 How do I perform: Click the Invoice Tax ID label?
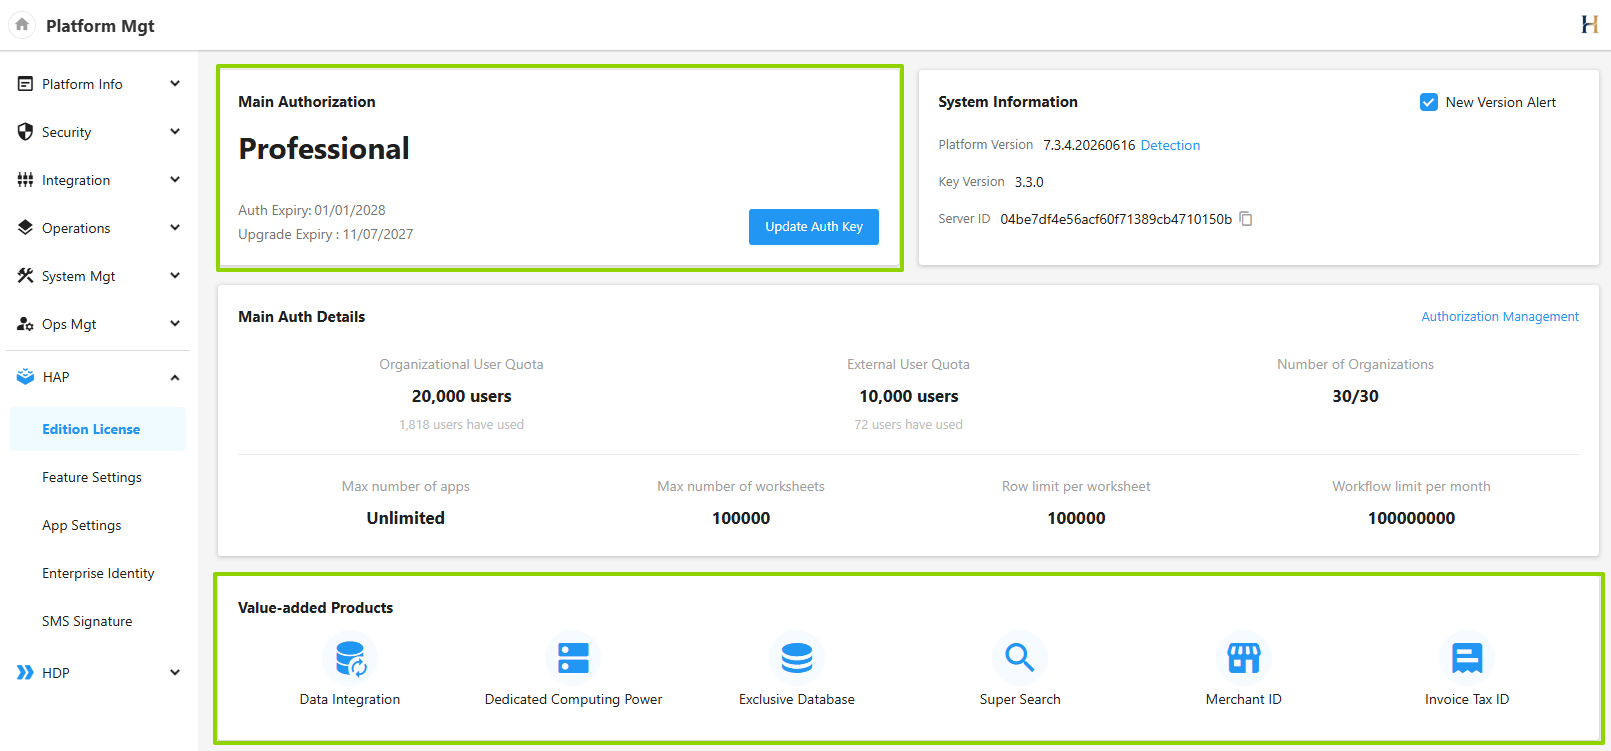pyautogui.click(x=1467, y=699)
